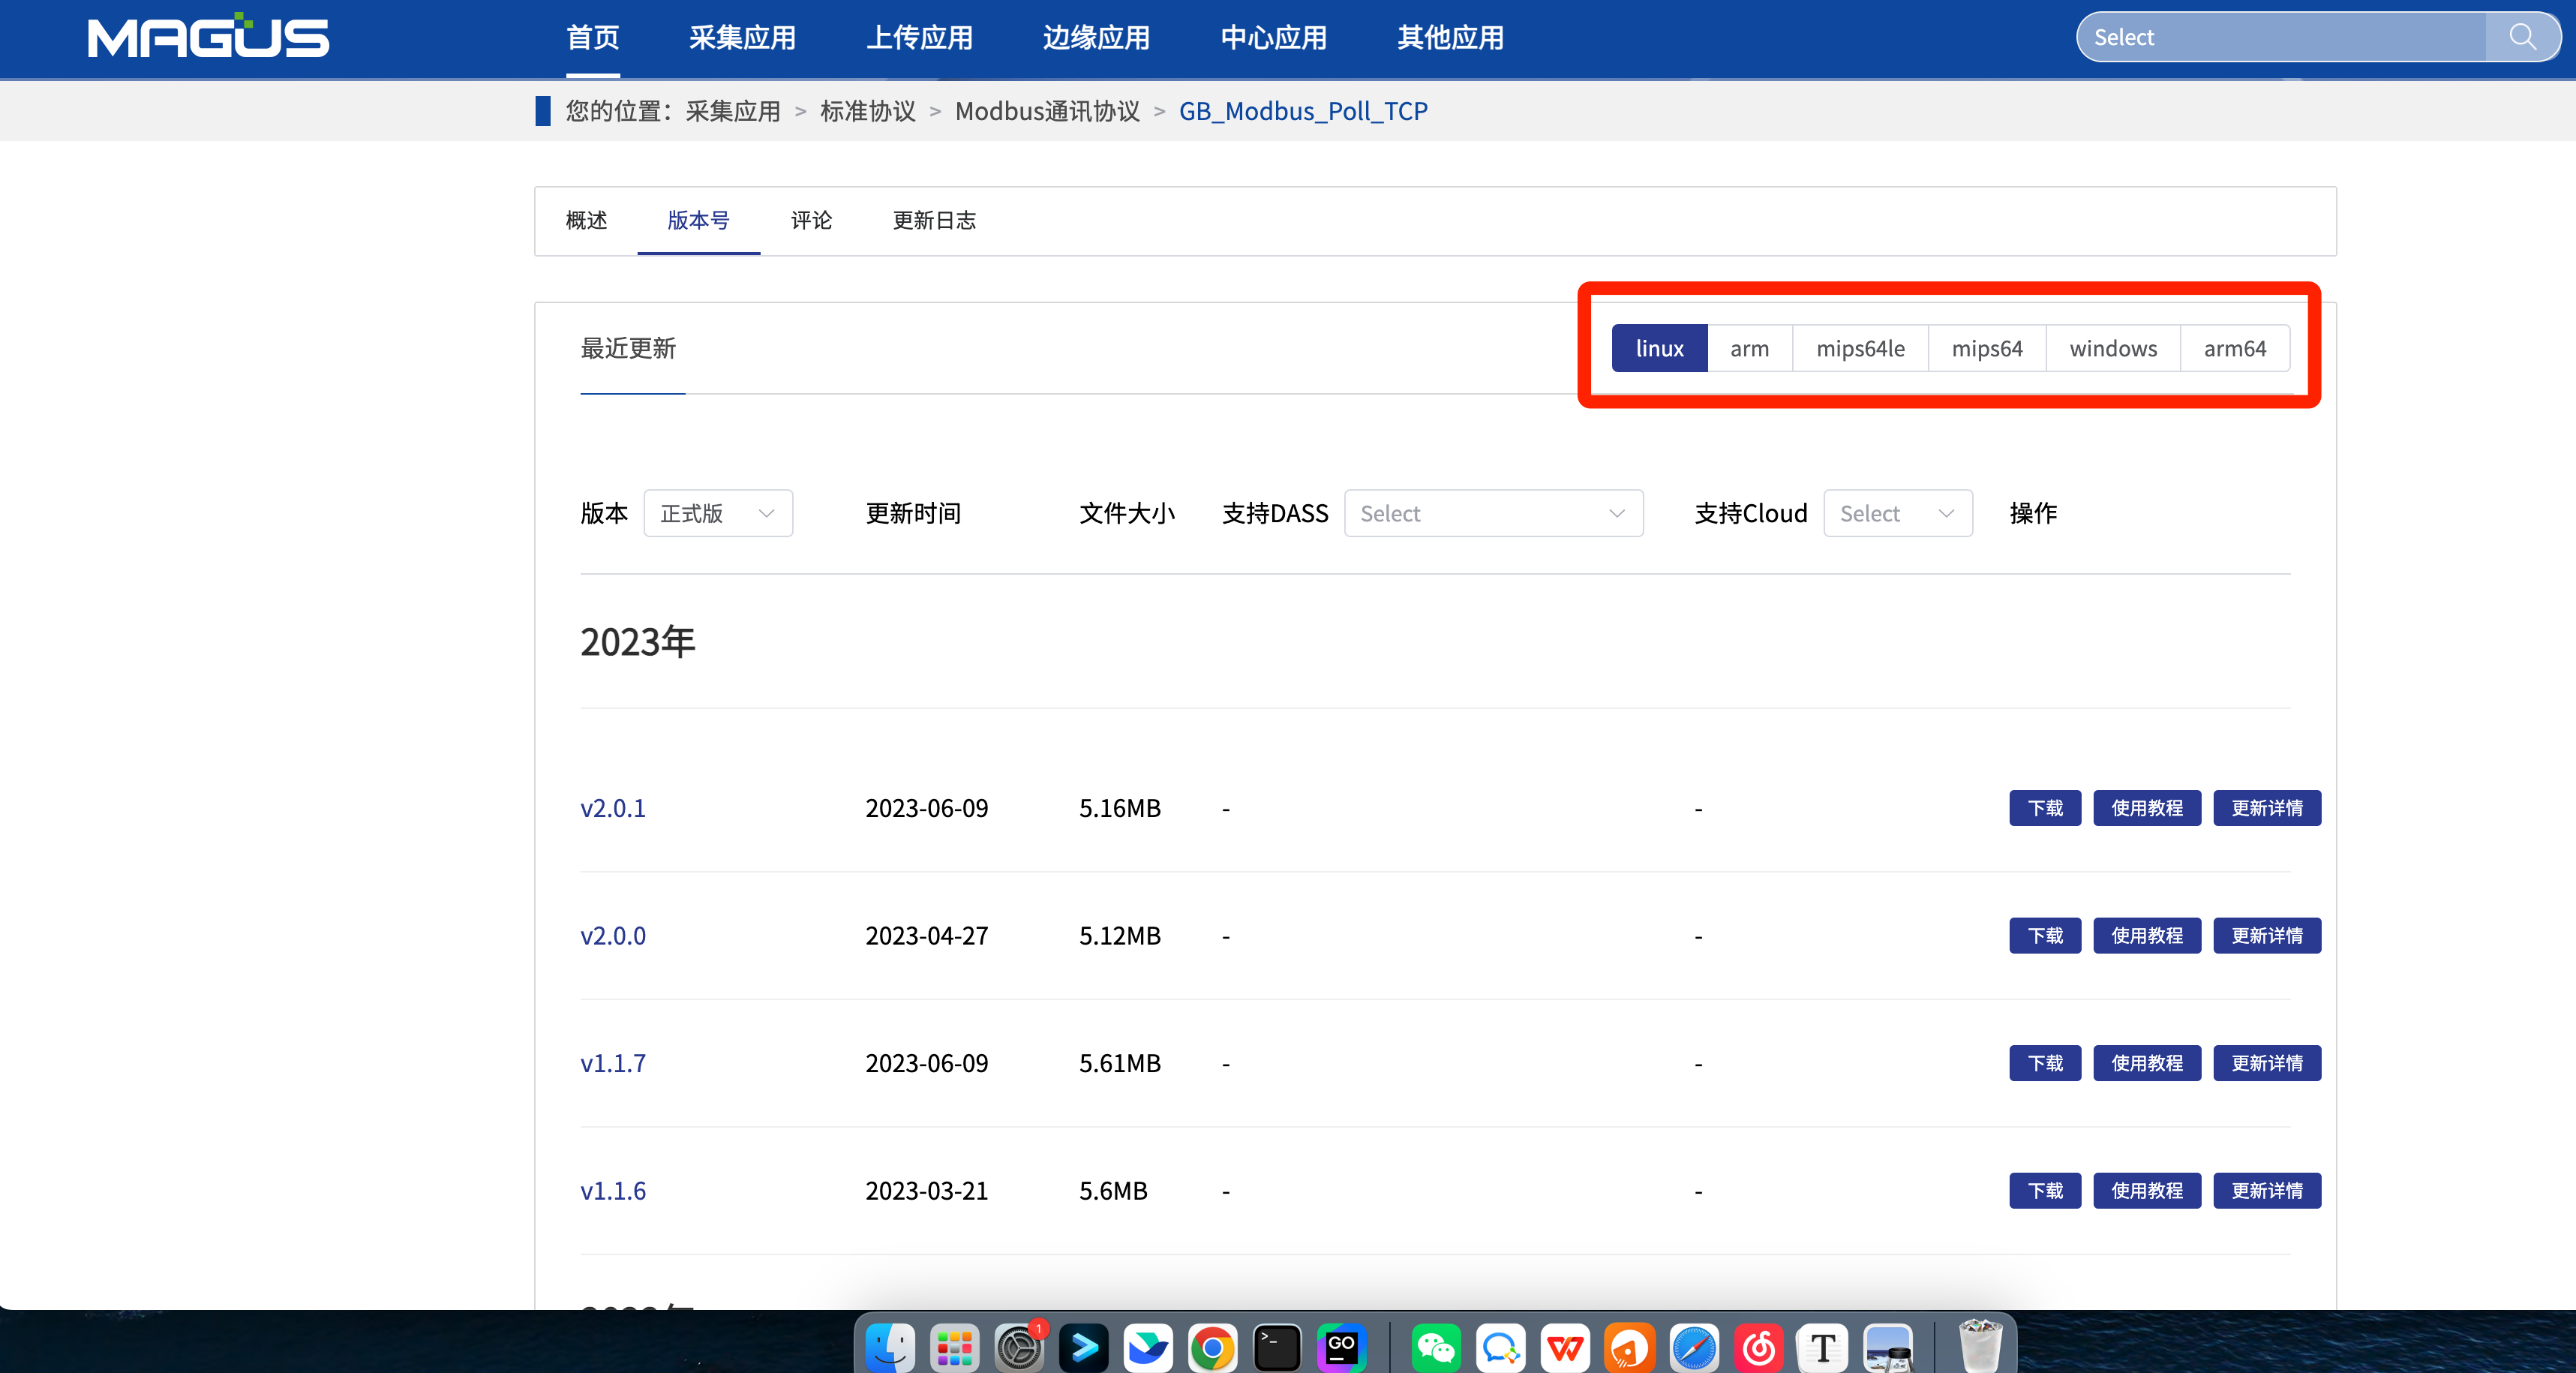Screen dimensions: 2576x1373
Task: Open 采集应用 in top navigation
Action: [742, 38]
